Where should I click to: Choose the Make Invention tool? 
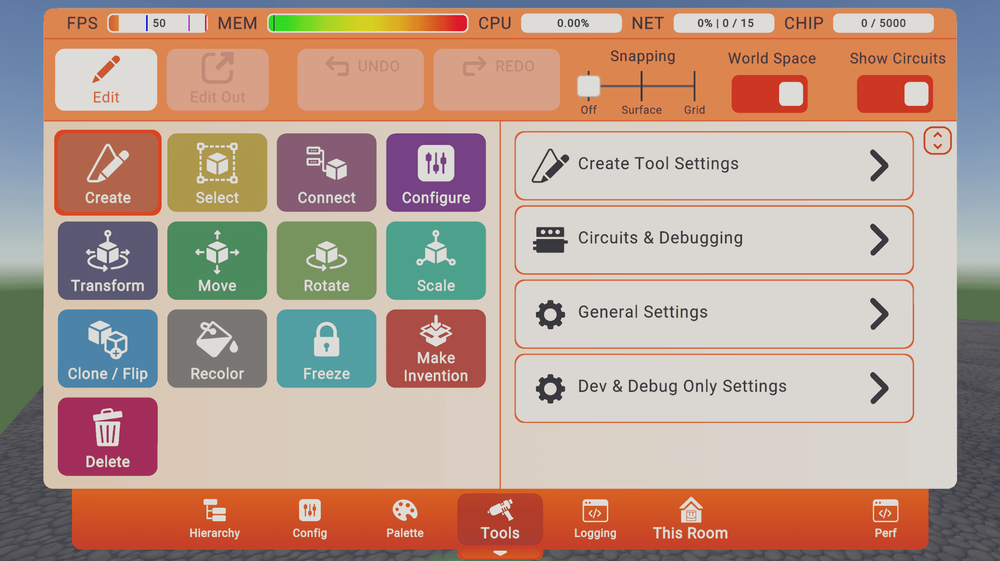(x=436, y=349)
